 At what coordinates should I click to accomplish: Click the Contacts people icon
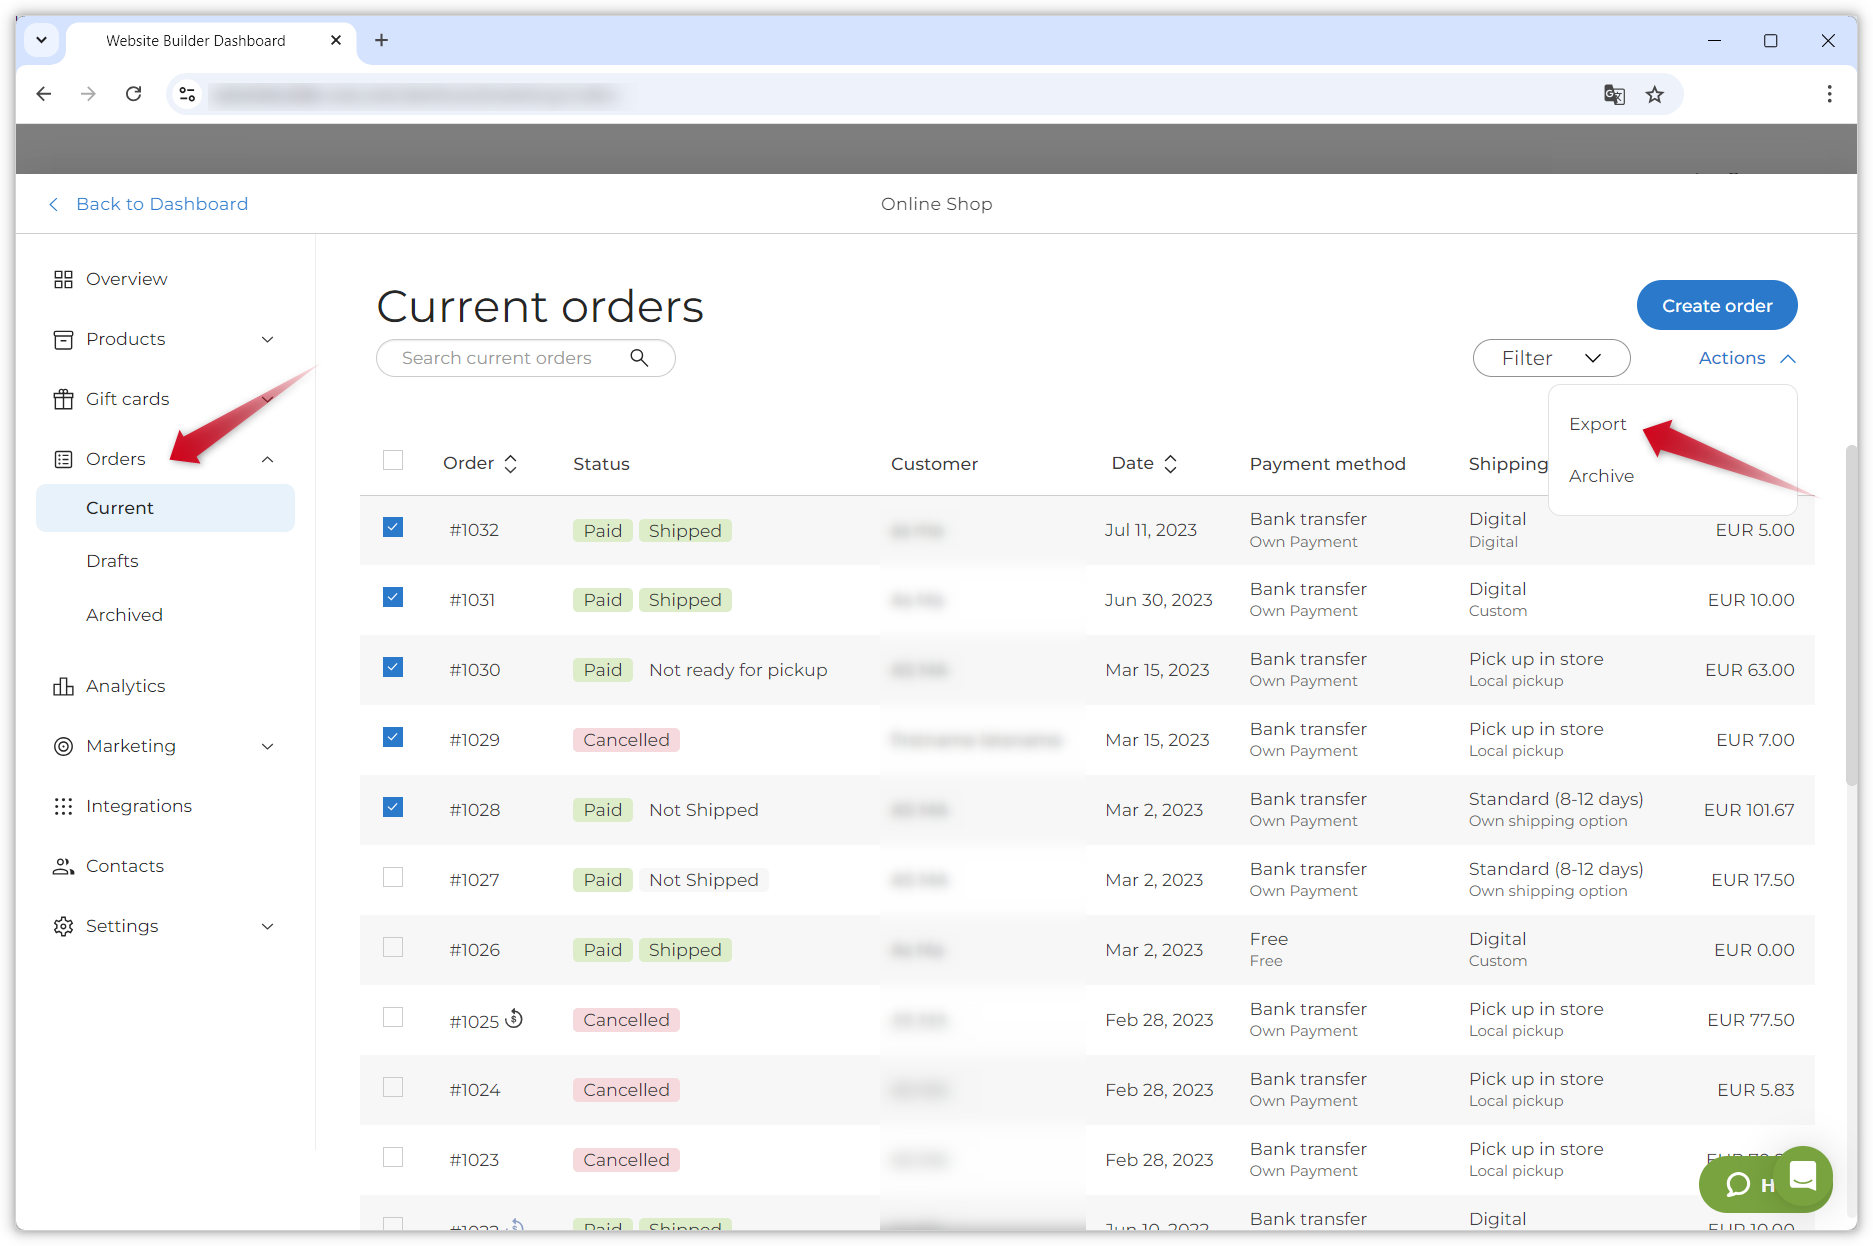coord(63,866)
